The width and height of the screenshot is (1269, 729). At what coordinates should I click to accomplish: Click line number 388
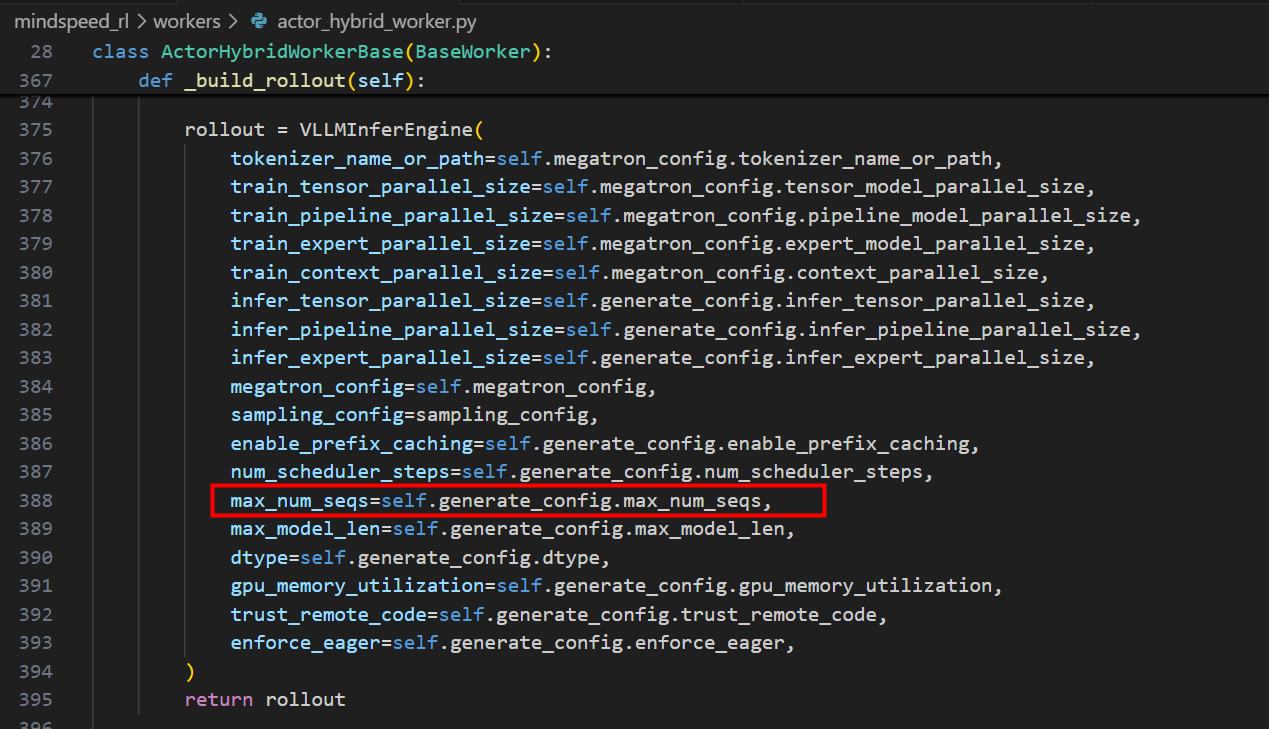click(x=35, y=500)
